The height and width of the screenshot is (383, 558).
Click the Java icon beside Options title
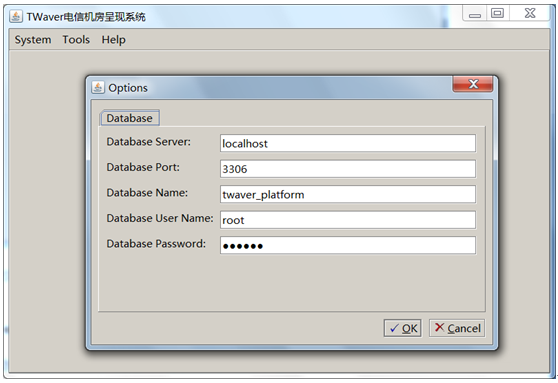[98, 87]
